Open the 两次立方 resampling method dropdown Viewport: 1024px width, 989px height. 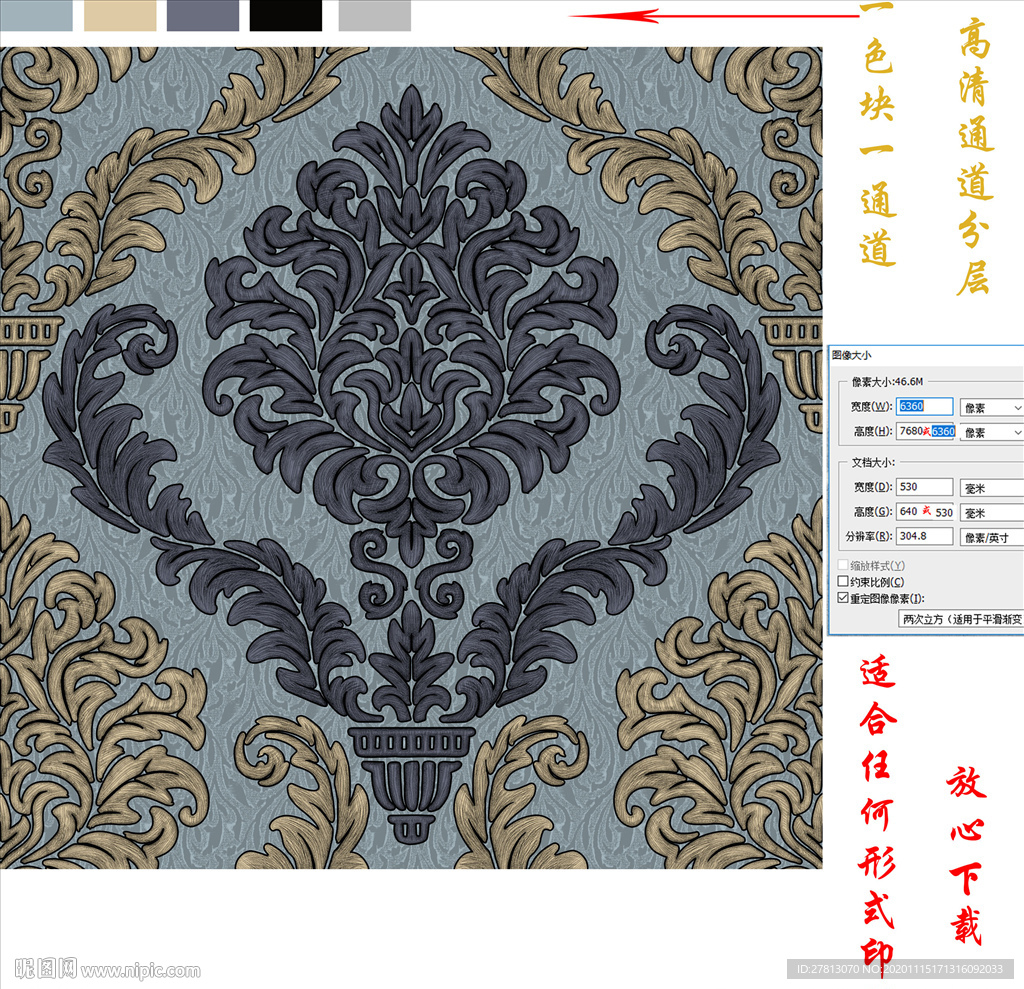961,619
